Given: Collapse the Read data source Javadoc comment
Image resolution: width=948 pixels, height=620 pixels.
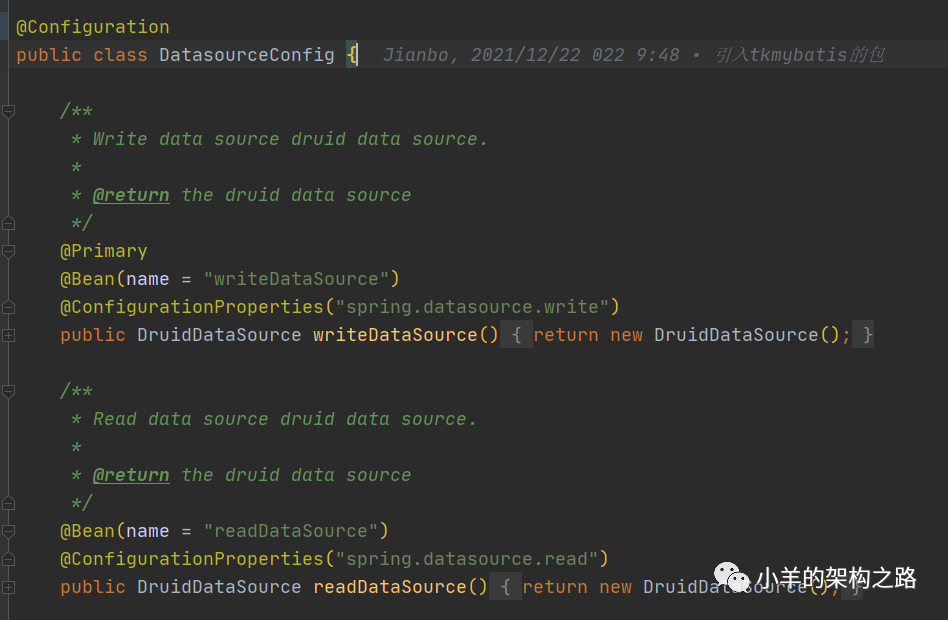Looking at the screenshot, I should (x=9, y=391).
